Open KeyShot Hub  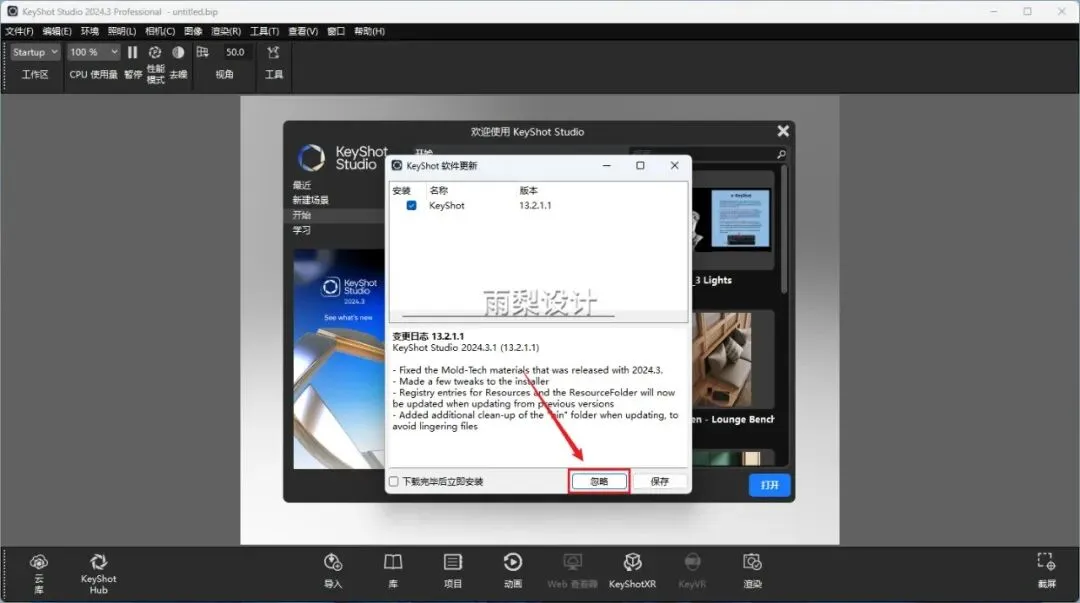(98, 573)
